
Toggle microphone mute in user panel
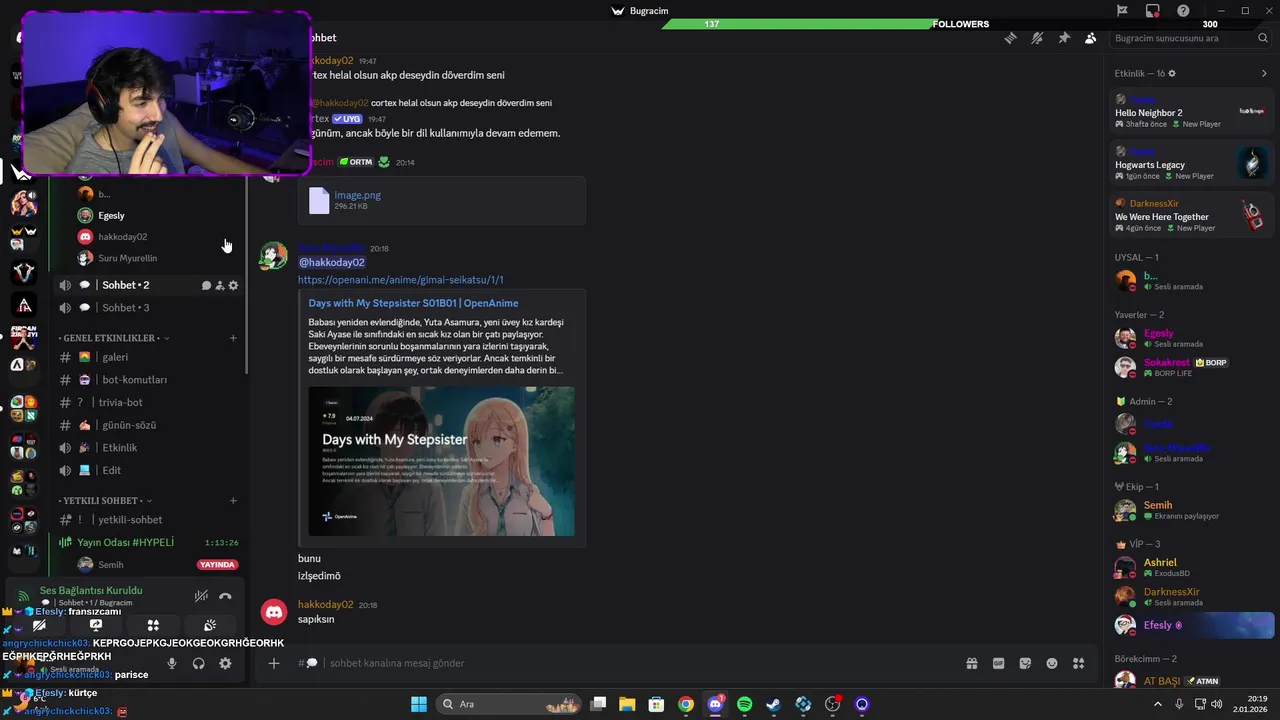[172, 663]
